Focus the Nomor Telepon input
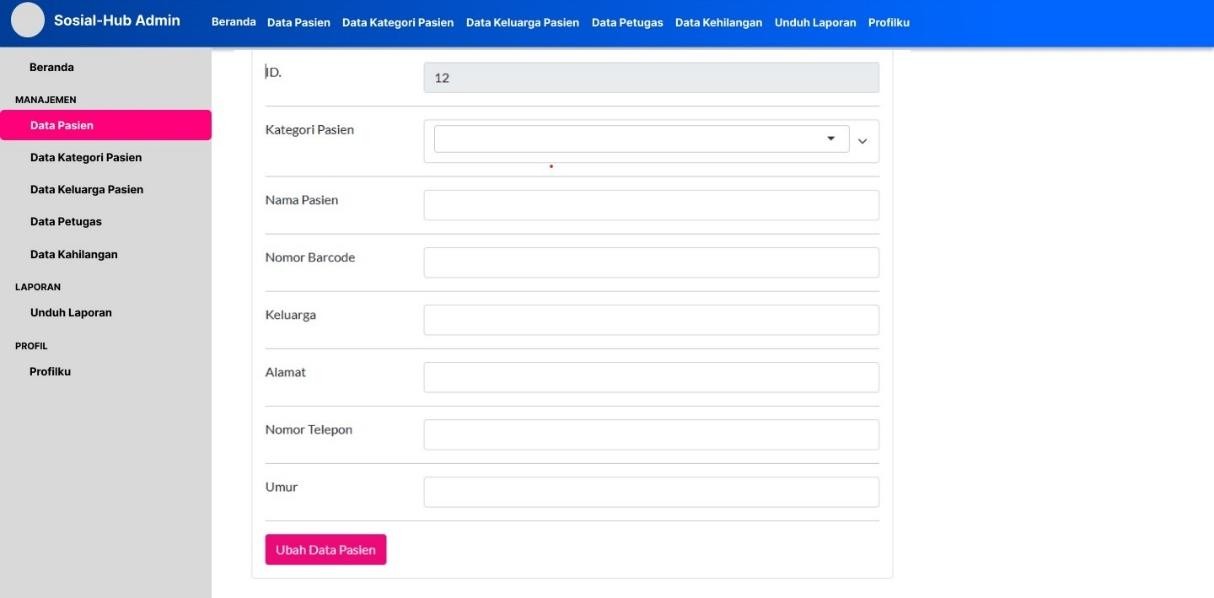Image resolution: width=1214 pixels, height=598 pixels. (x=650, y=435)
